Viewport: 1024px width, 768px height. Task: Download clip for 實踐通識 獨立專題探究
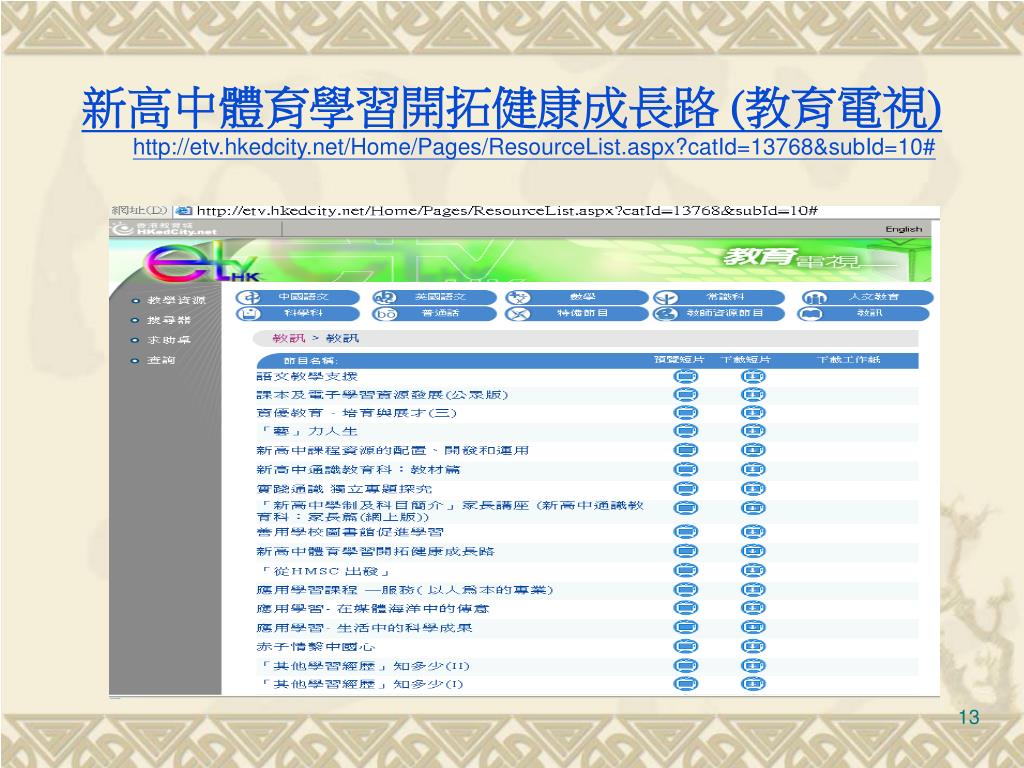coord(753,488)
